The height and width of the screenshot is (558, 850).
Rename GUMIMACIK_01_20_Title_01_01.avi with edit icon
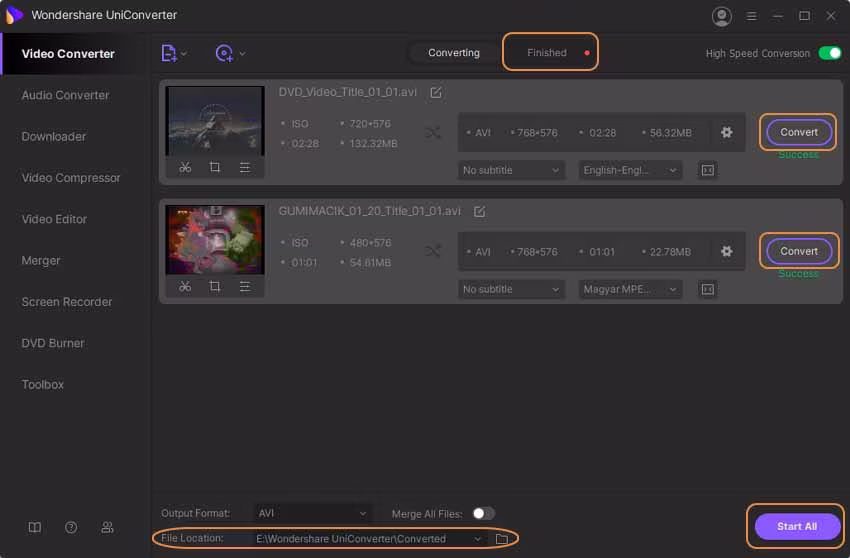pos(480,211)
